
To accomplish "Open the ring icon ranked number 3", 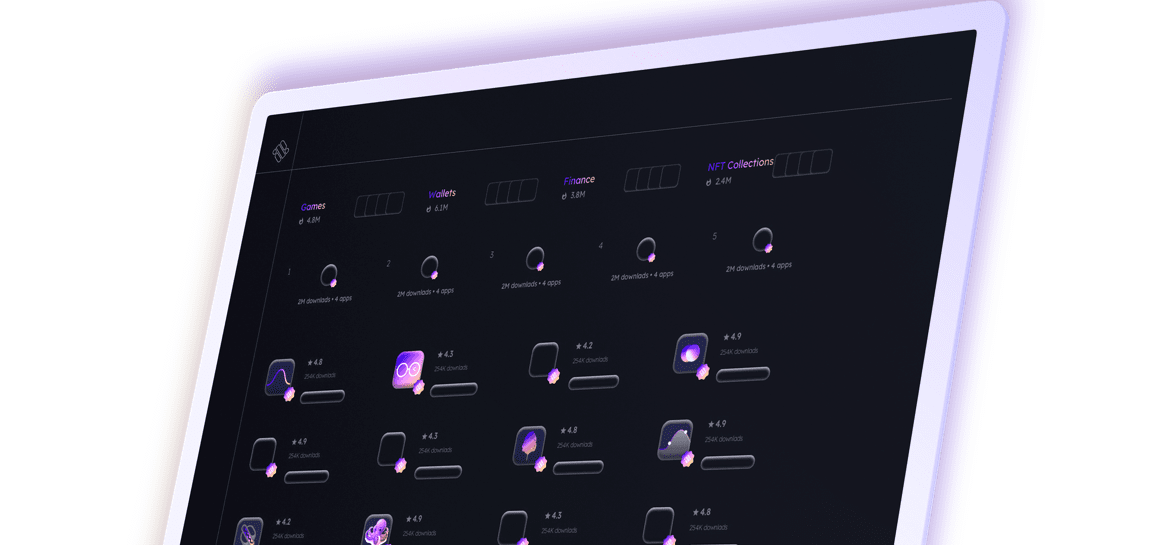I will (536, 259).
